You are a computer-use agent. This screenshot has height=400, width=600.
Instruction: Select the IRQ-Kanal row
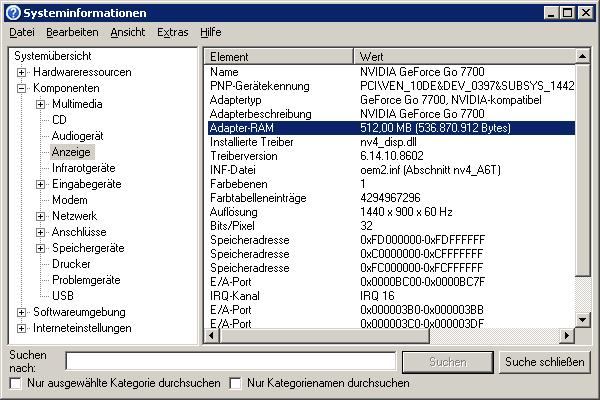pyautogui.click(x=391, y=296)
